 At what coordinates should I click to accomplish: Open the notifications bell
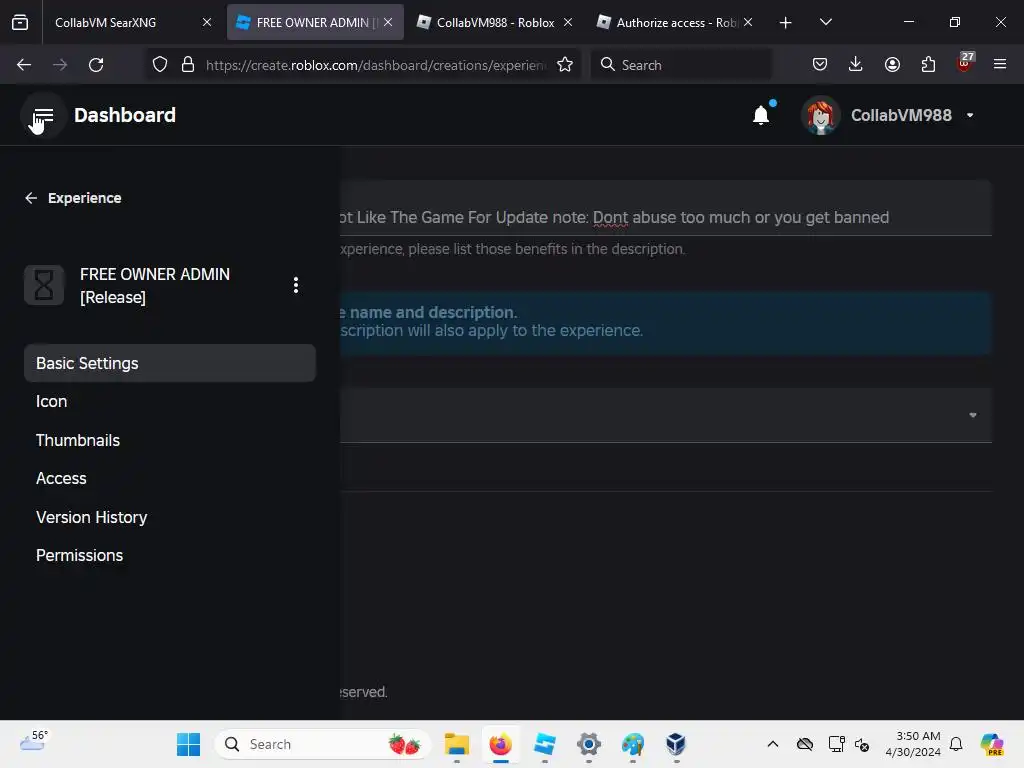(x=761, y=116)
